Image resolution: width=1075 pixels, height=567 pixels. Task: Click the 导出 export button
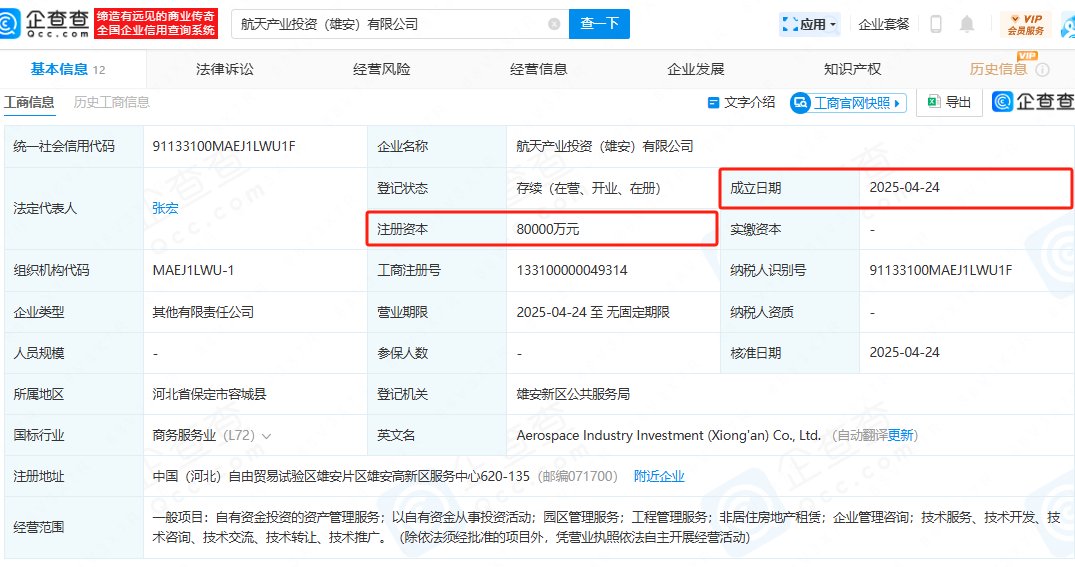point(948,102)
